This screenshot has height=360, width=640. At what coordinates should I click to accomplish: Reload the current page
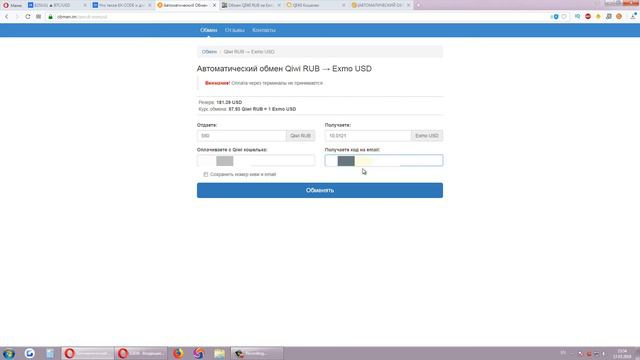[27, 17]
